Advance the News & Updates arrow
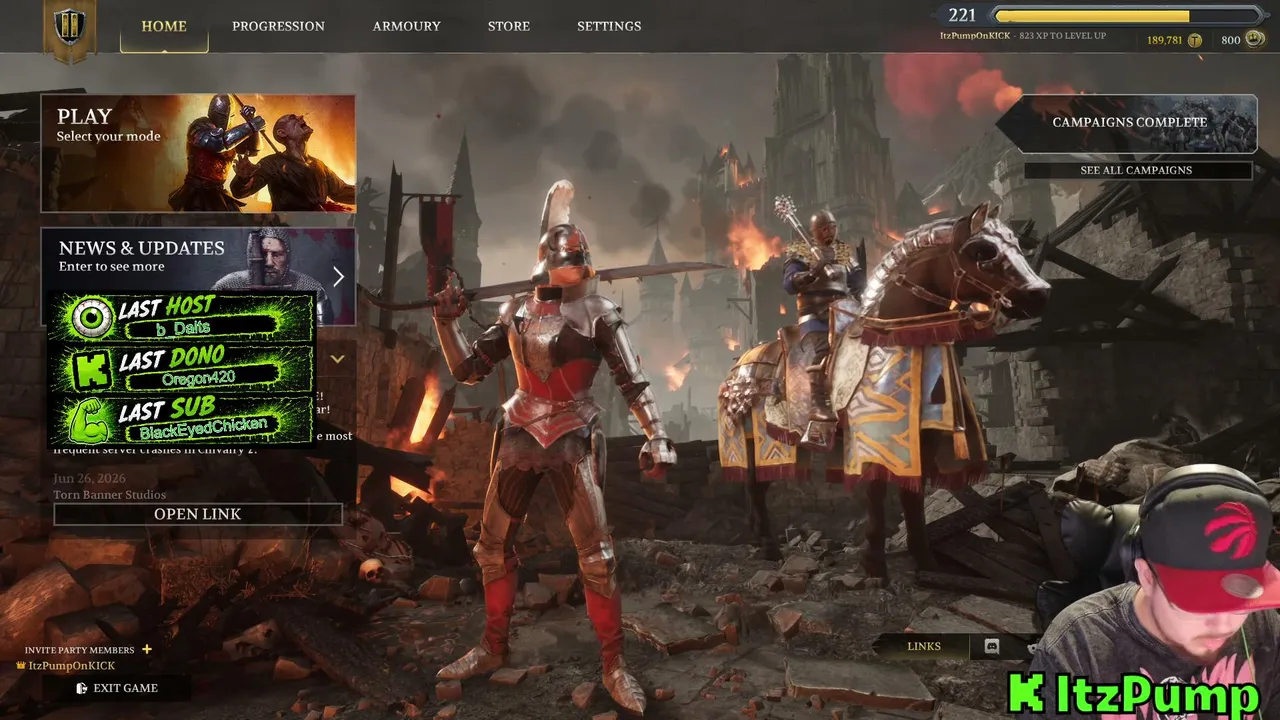1280x720 pixels. coord(338,277)
